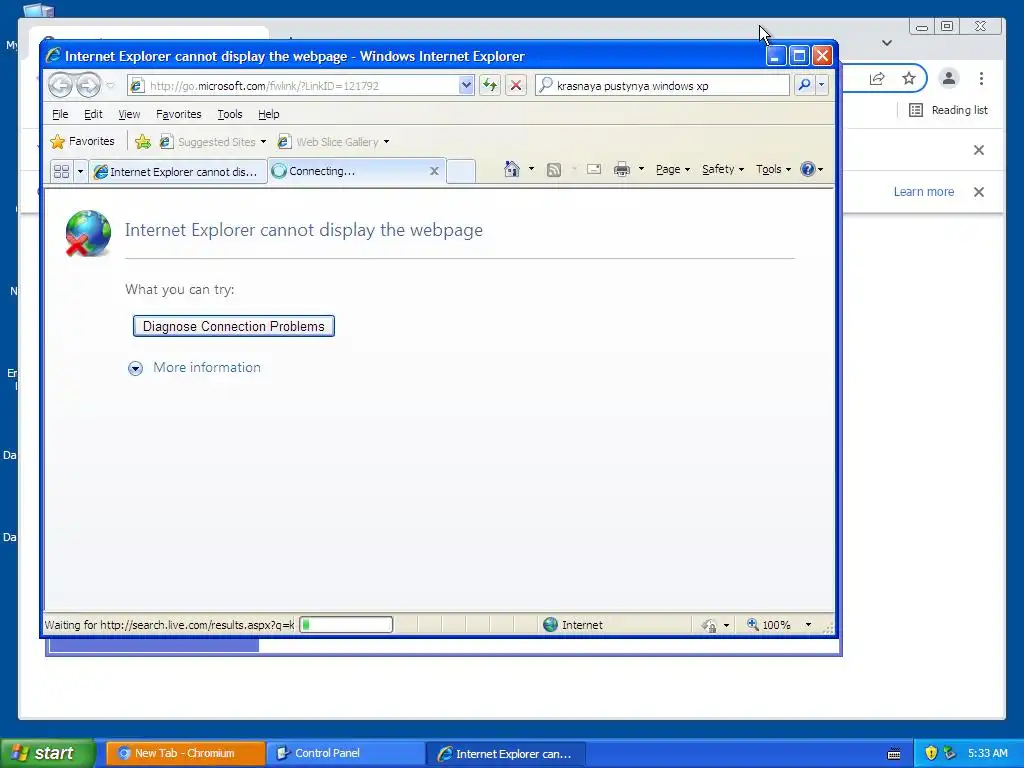The height and width of the screenshot is (768, 1024).
Task: Expand the Print options dropdown arrow
Action: click(641, 169)
